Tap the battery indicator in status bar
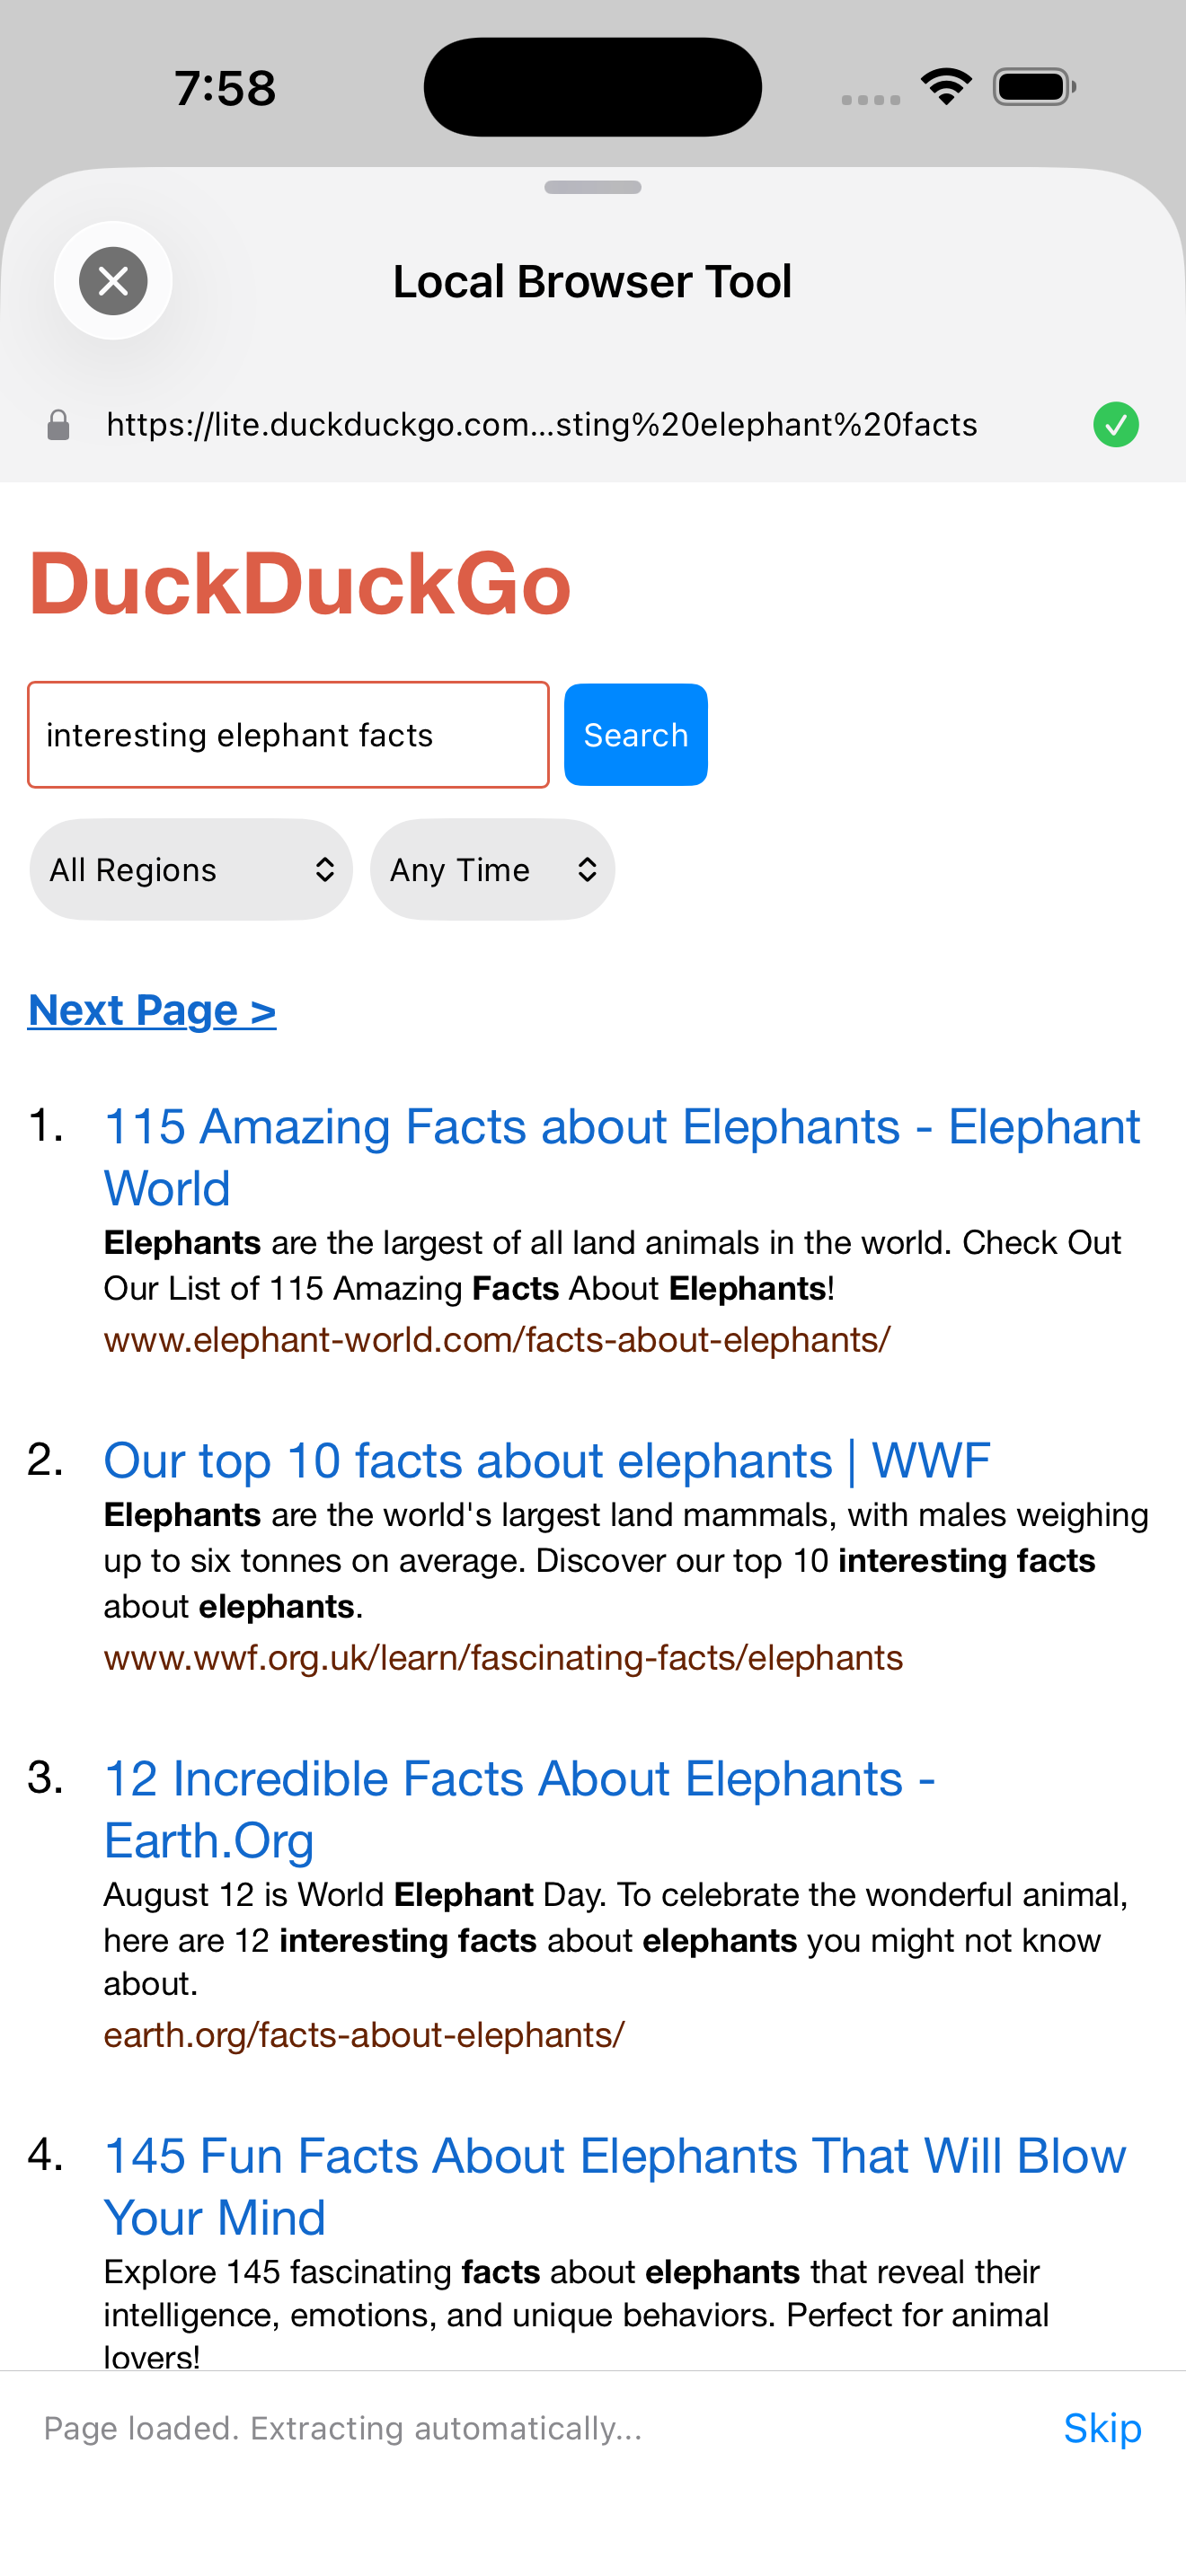Image resolution: width=1186 pixels, height=2576 pixels. pyautogui.click(x=1034, y=86)
